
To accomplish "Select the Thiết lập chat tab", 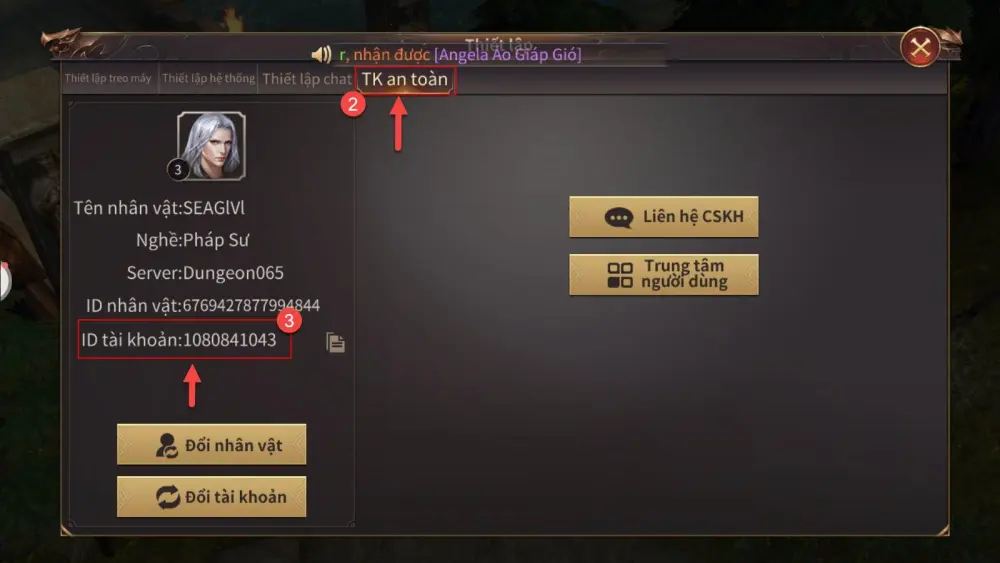I will pyautogui.click(x=307, y=79).
